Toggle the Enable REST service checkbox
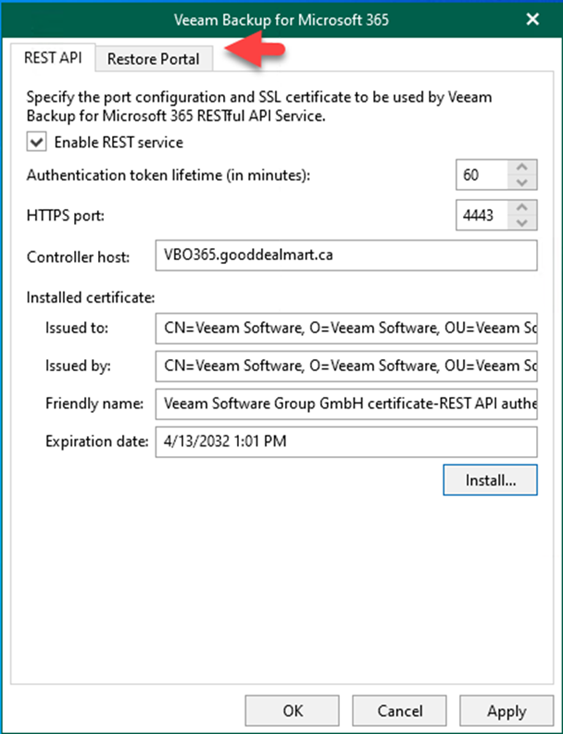Screen dimensions: 563x734 point(37,142)
